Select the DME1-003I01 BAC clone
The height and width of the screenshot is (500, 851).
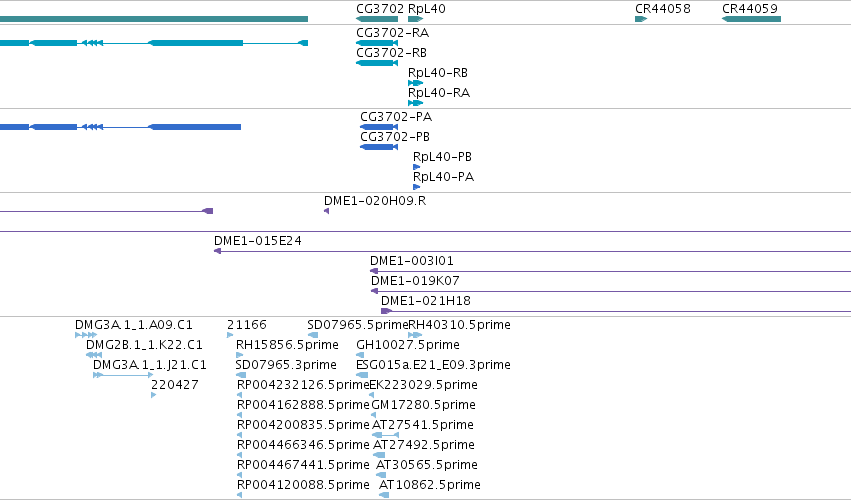point(611,271)
